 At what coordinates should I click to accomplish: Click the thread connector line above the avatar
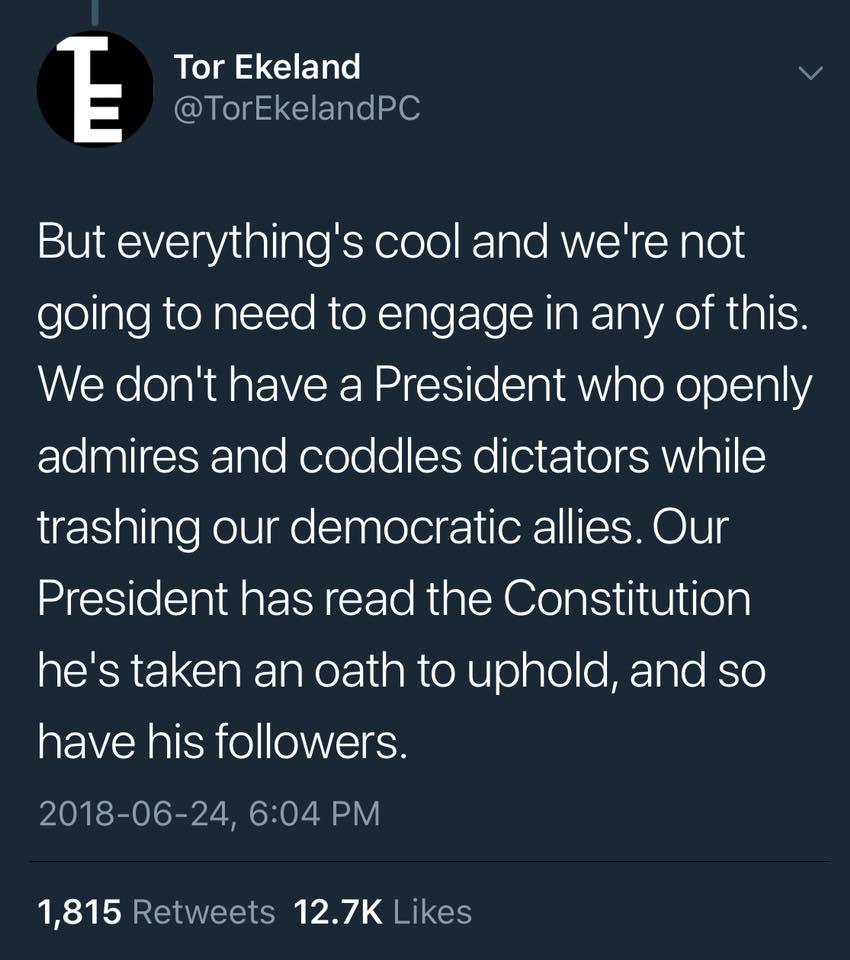[x=96, y=11]
